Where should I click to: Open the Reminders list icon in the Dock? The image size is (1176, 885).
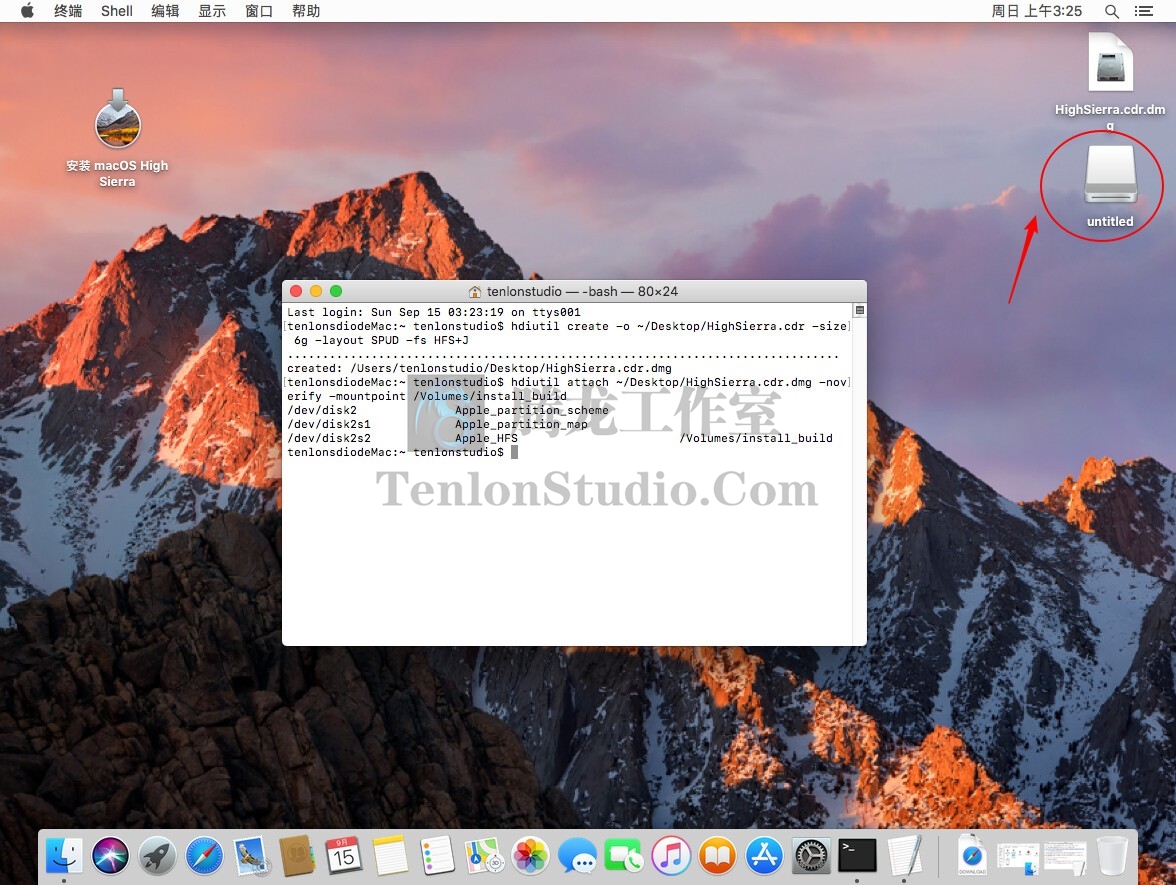[437, 856]
